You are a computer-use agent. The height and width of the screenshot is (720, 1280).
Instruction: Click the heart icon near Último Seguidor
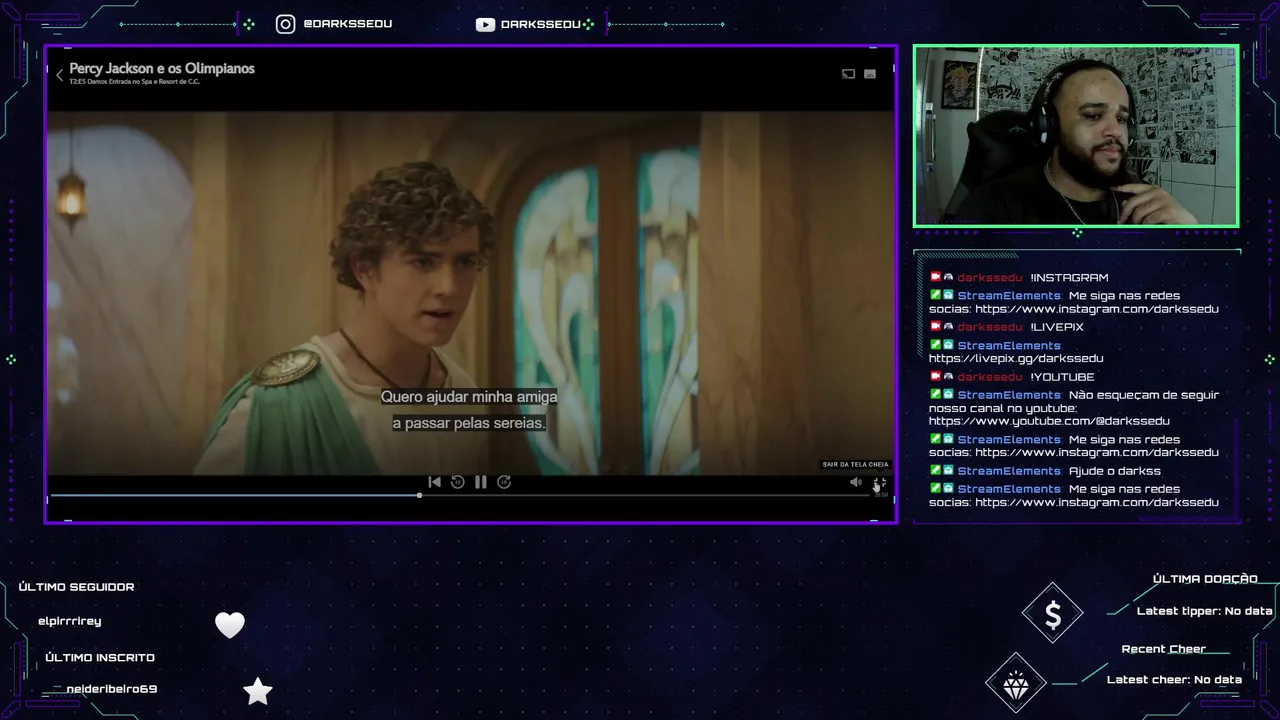point(230,625)
